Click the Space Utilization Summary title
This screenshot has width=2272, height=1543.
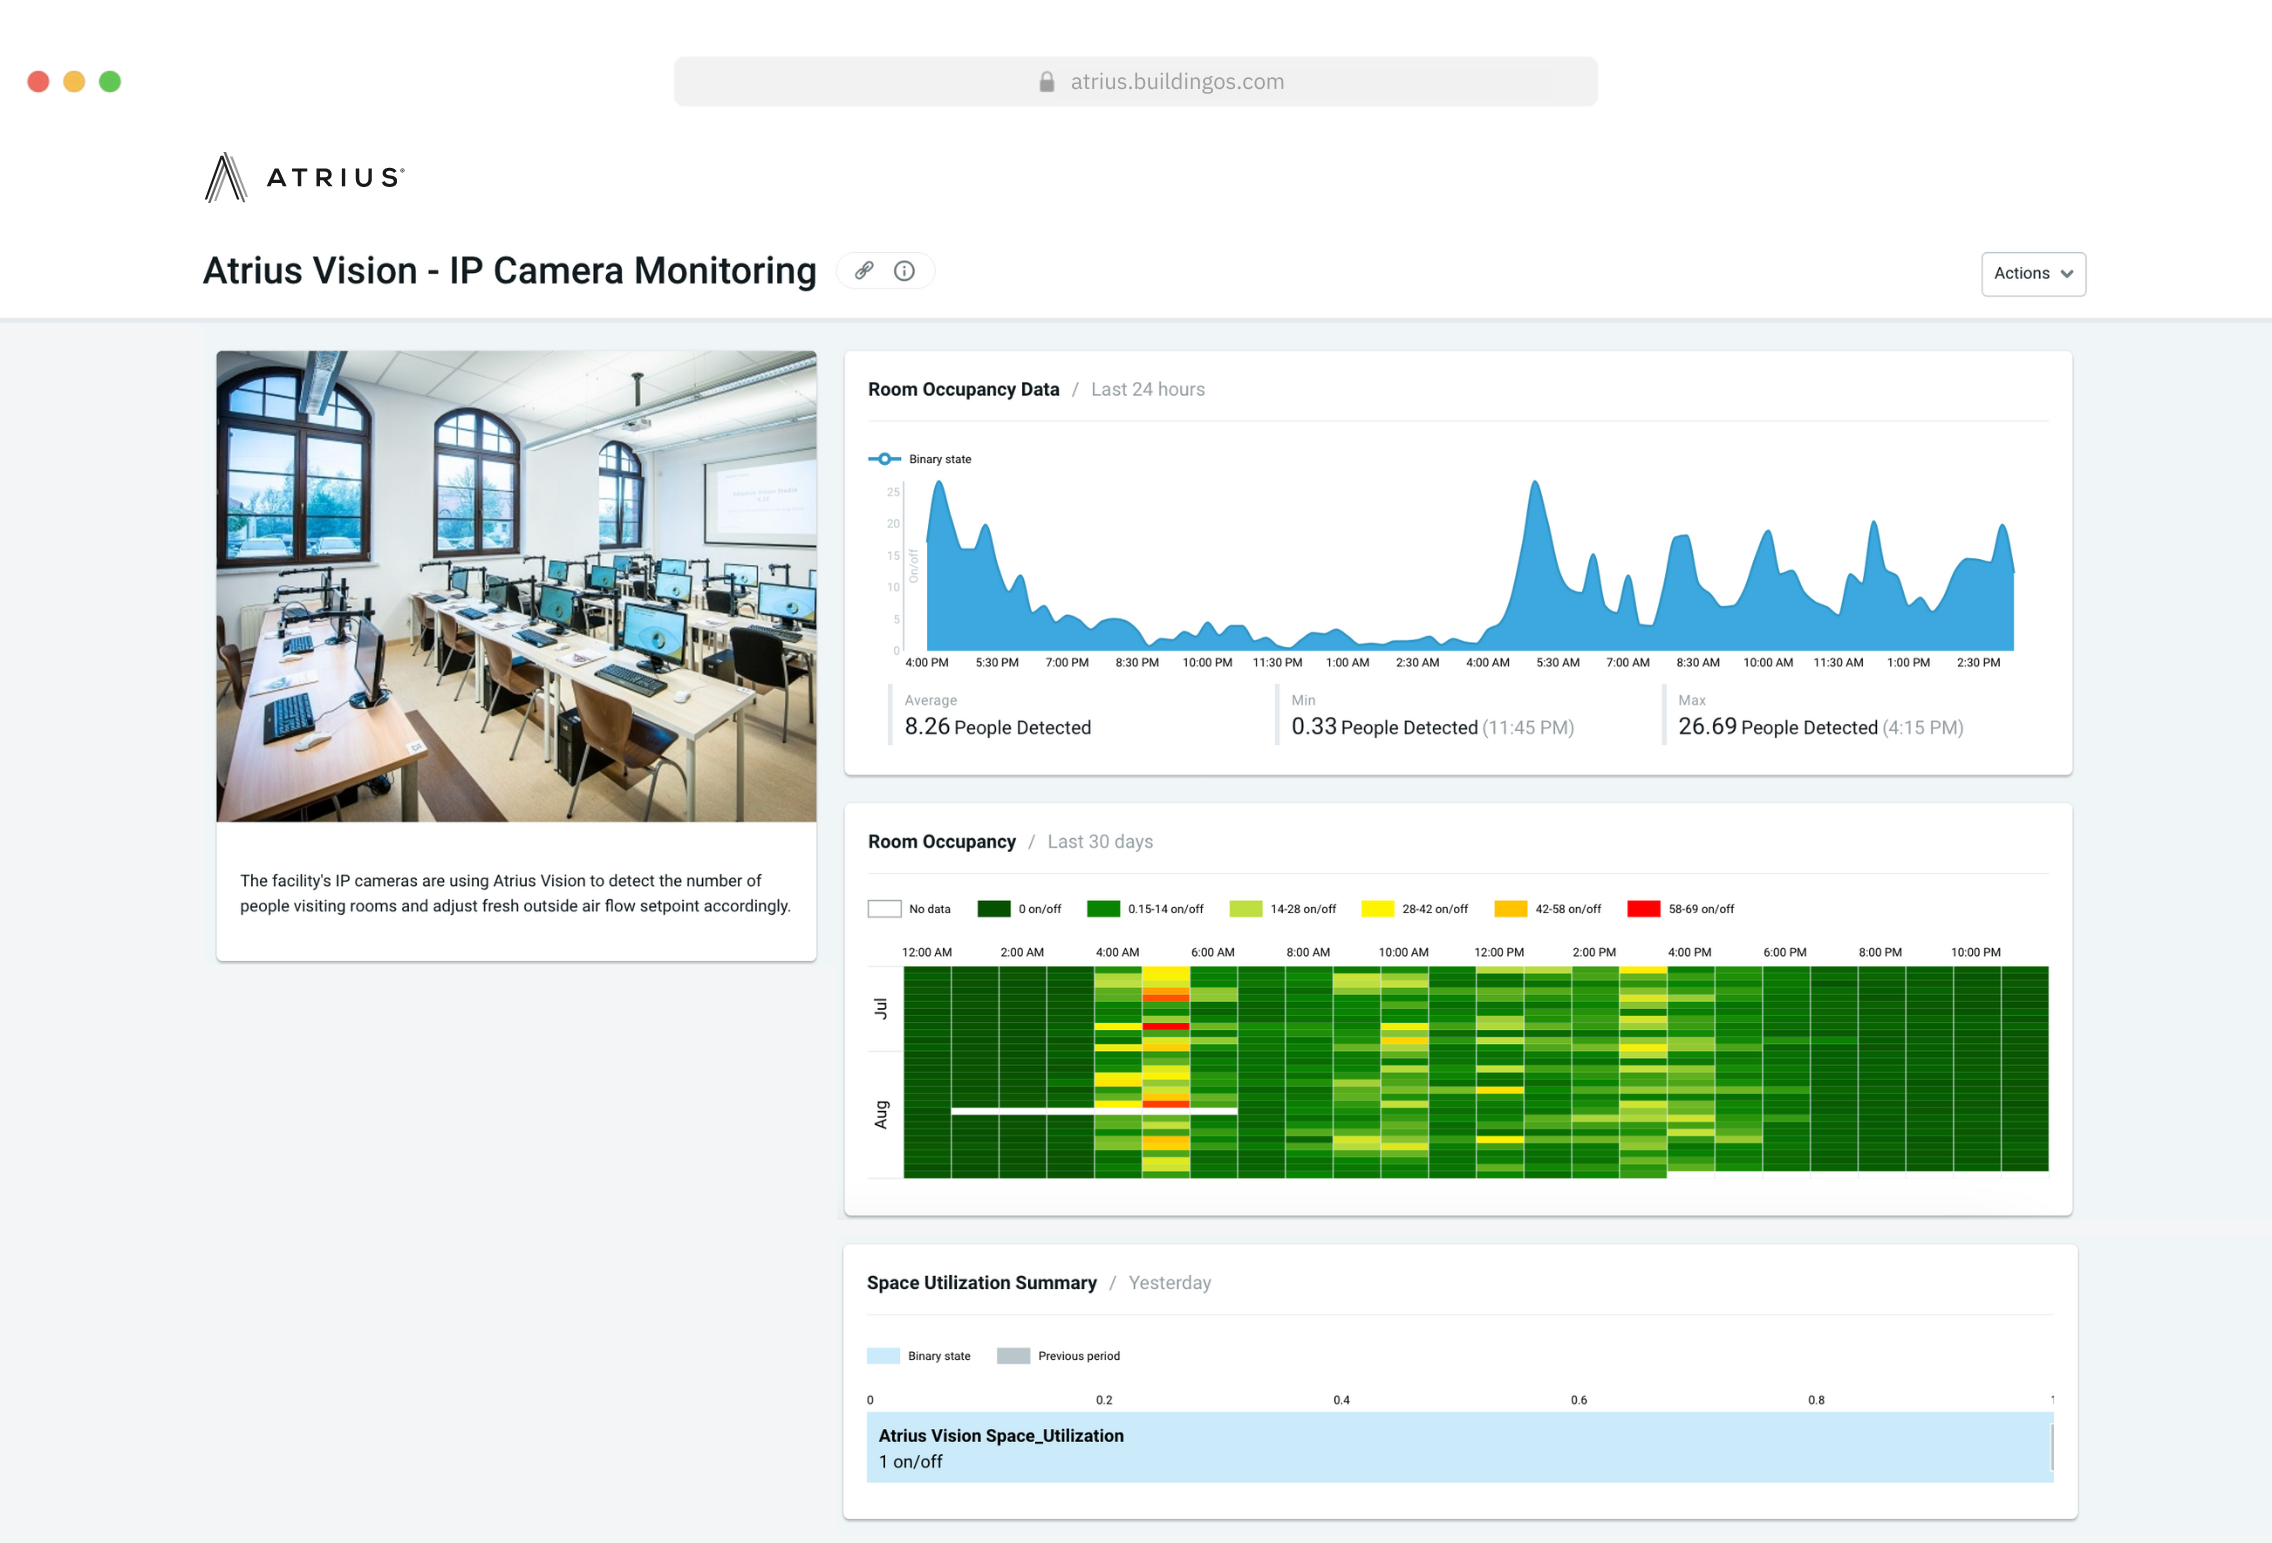(981, 1282)
